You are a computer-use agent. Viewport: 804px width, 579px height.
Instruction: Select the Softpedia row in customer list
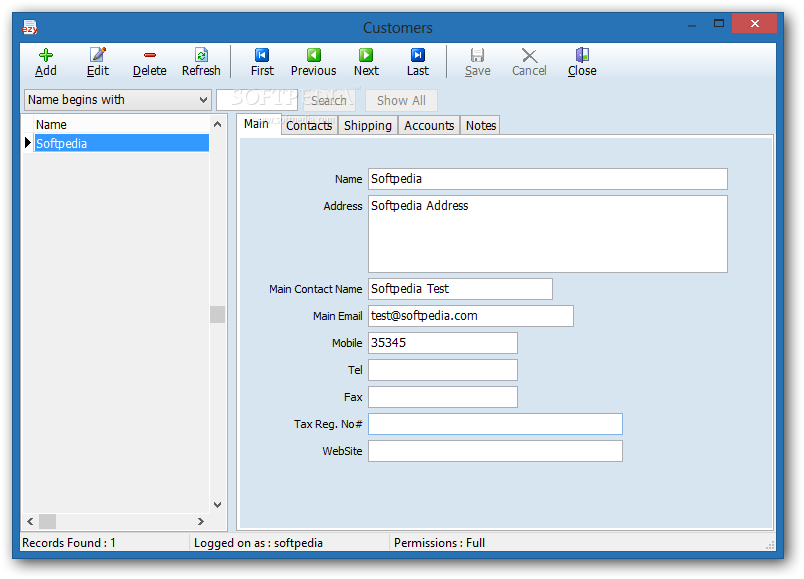pos(122,143)
